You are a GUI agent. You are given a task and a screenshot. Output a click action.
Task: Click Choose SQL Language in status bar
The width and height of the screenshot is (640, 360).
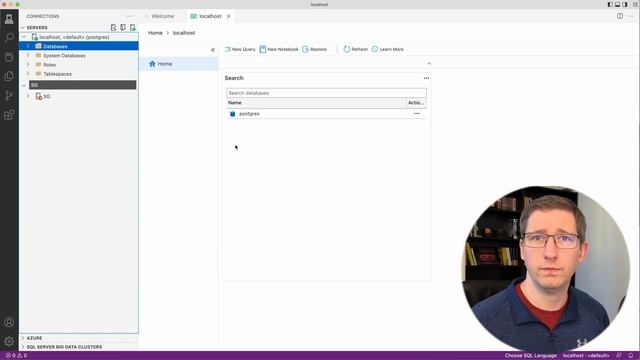tap(531, 356)
